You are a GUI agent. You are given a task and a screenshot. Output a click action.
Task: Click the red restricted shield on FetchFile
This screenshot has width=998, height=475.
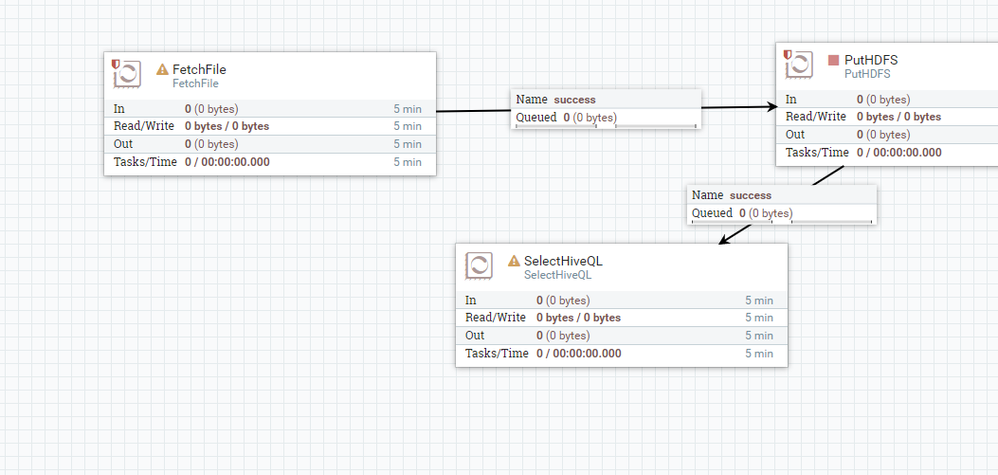117,63
